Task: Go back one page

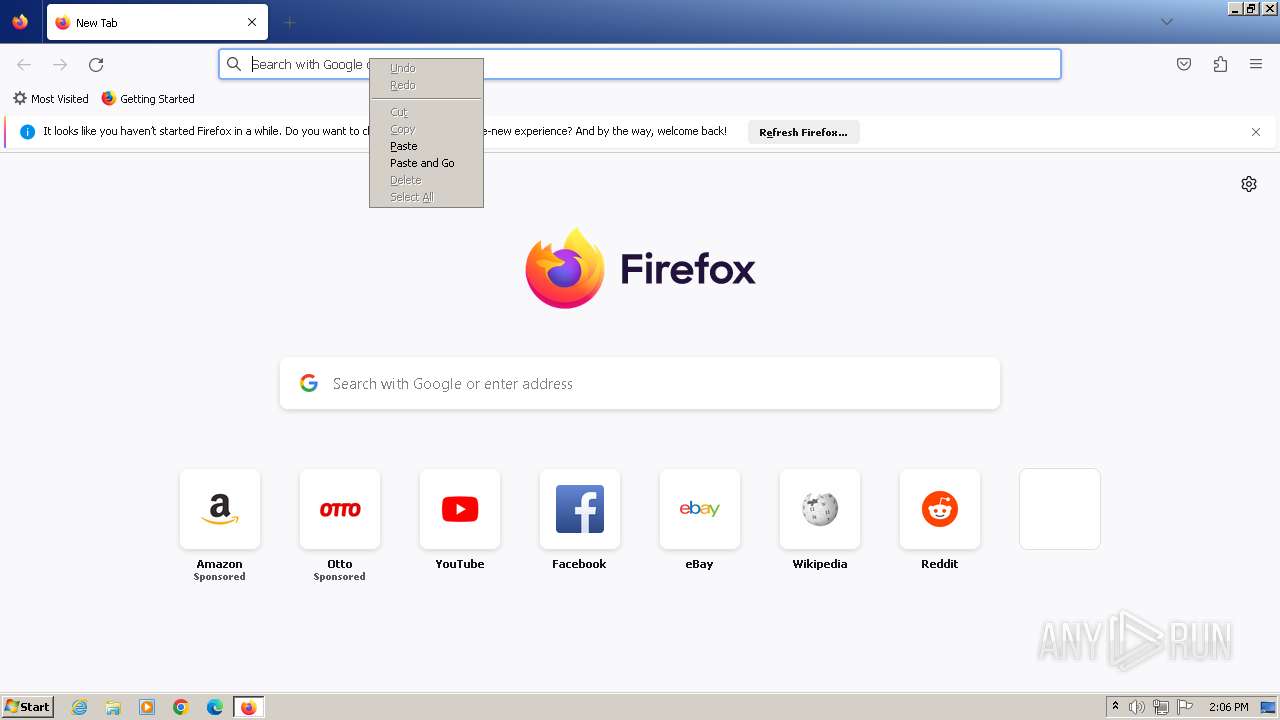Action: 24,64
